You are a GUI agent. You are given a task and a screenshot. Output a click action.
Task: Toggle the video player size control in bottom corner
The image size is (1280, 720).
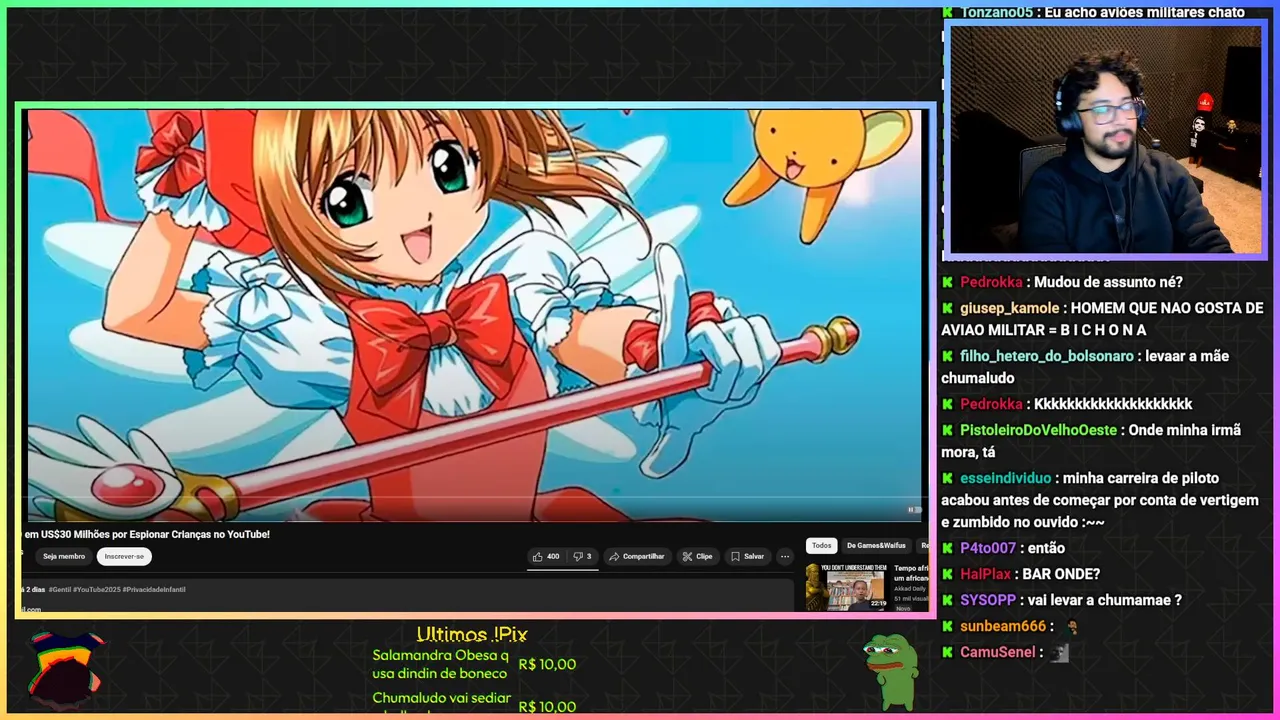(914, 510)
